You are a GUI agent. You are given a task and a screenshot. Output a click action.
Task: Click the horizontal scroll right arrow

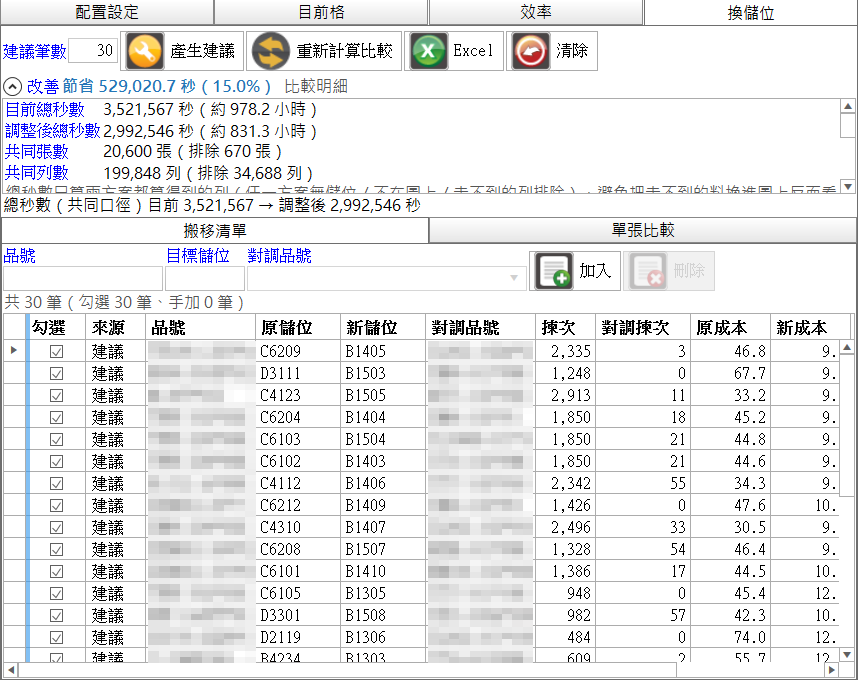832,670
